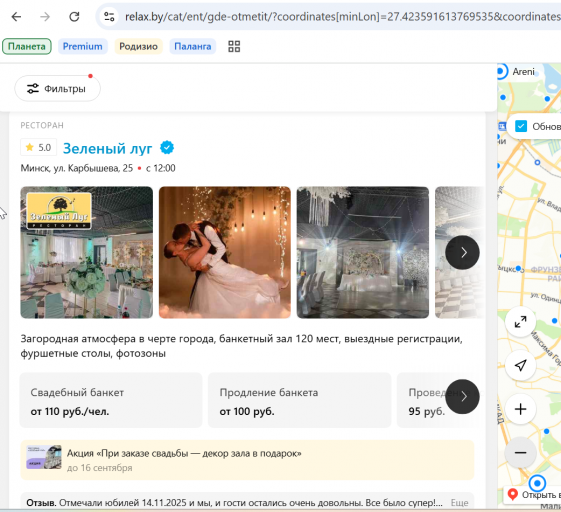This screenshot has width=561, height=512.
Task: Click the opening time с 12:00
Action: coord(161,168)
